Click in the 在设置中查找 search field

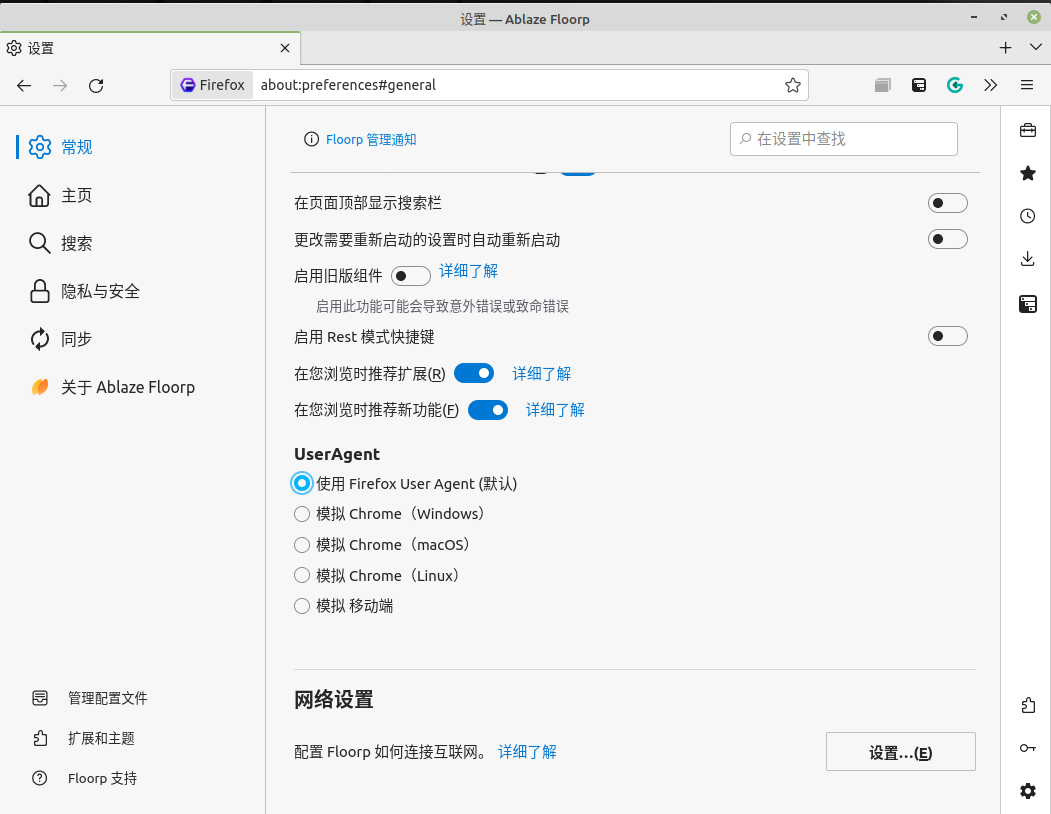(843, 139)
